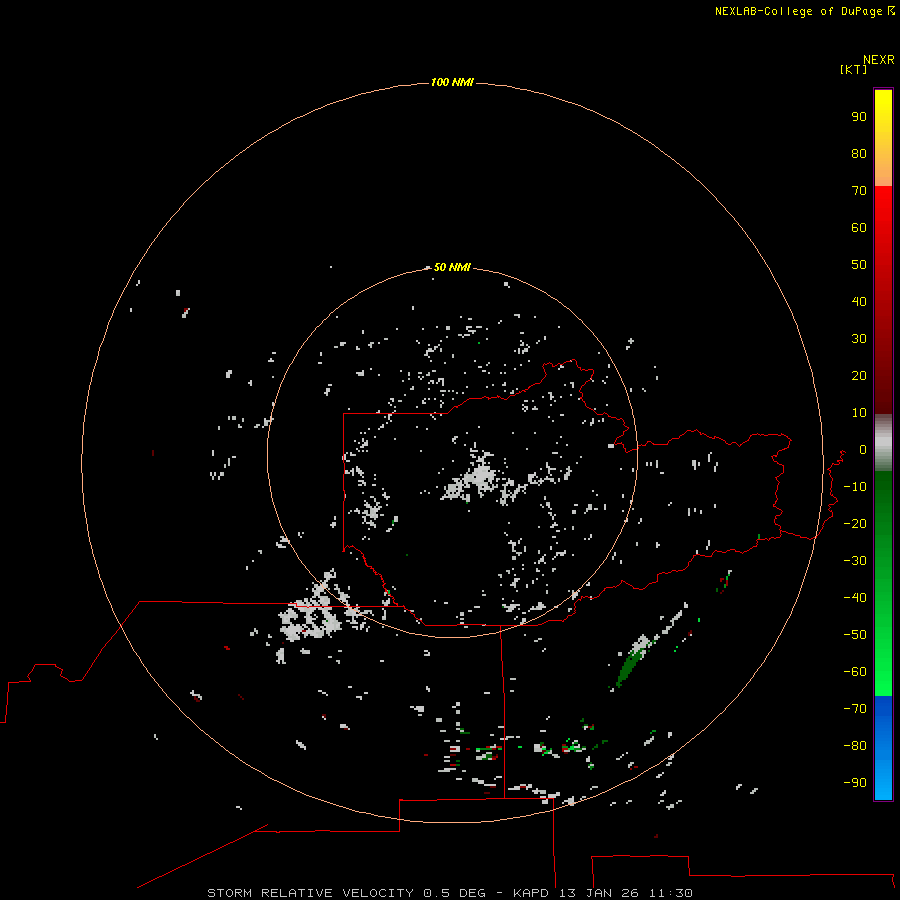900x900 pixels.
Task: Click the -20 value on velocity scale
Action: point(855,523)
